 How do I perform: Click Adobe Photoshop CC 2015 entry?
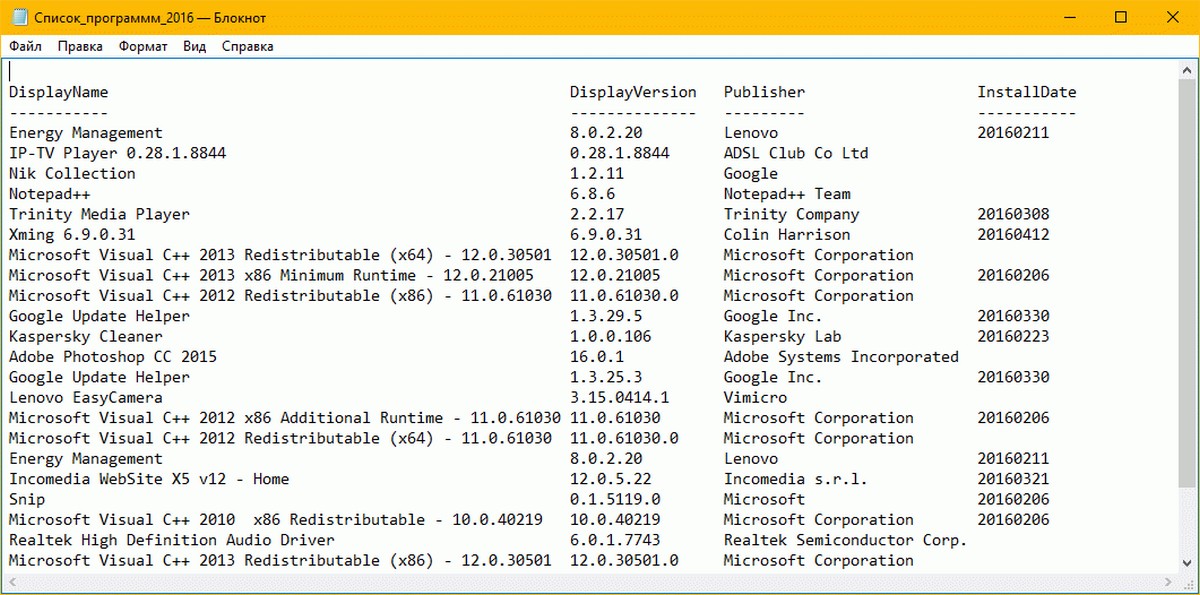pyautogui.click(x=113, y=357)
